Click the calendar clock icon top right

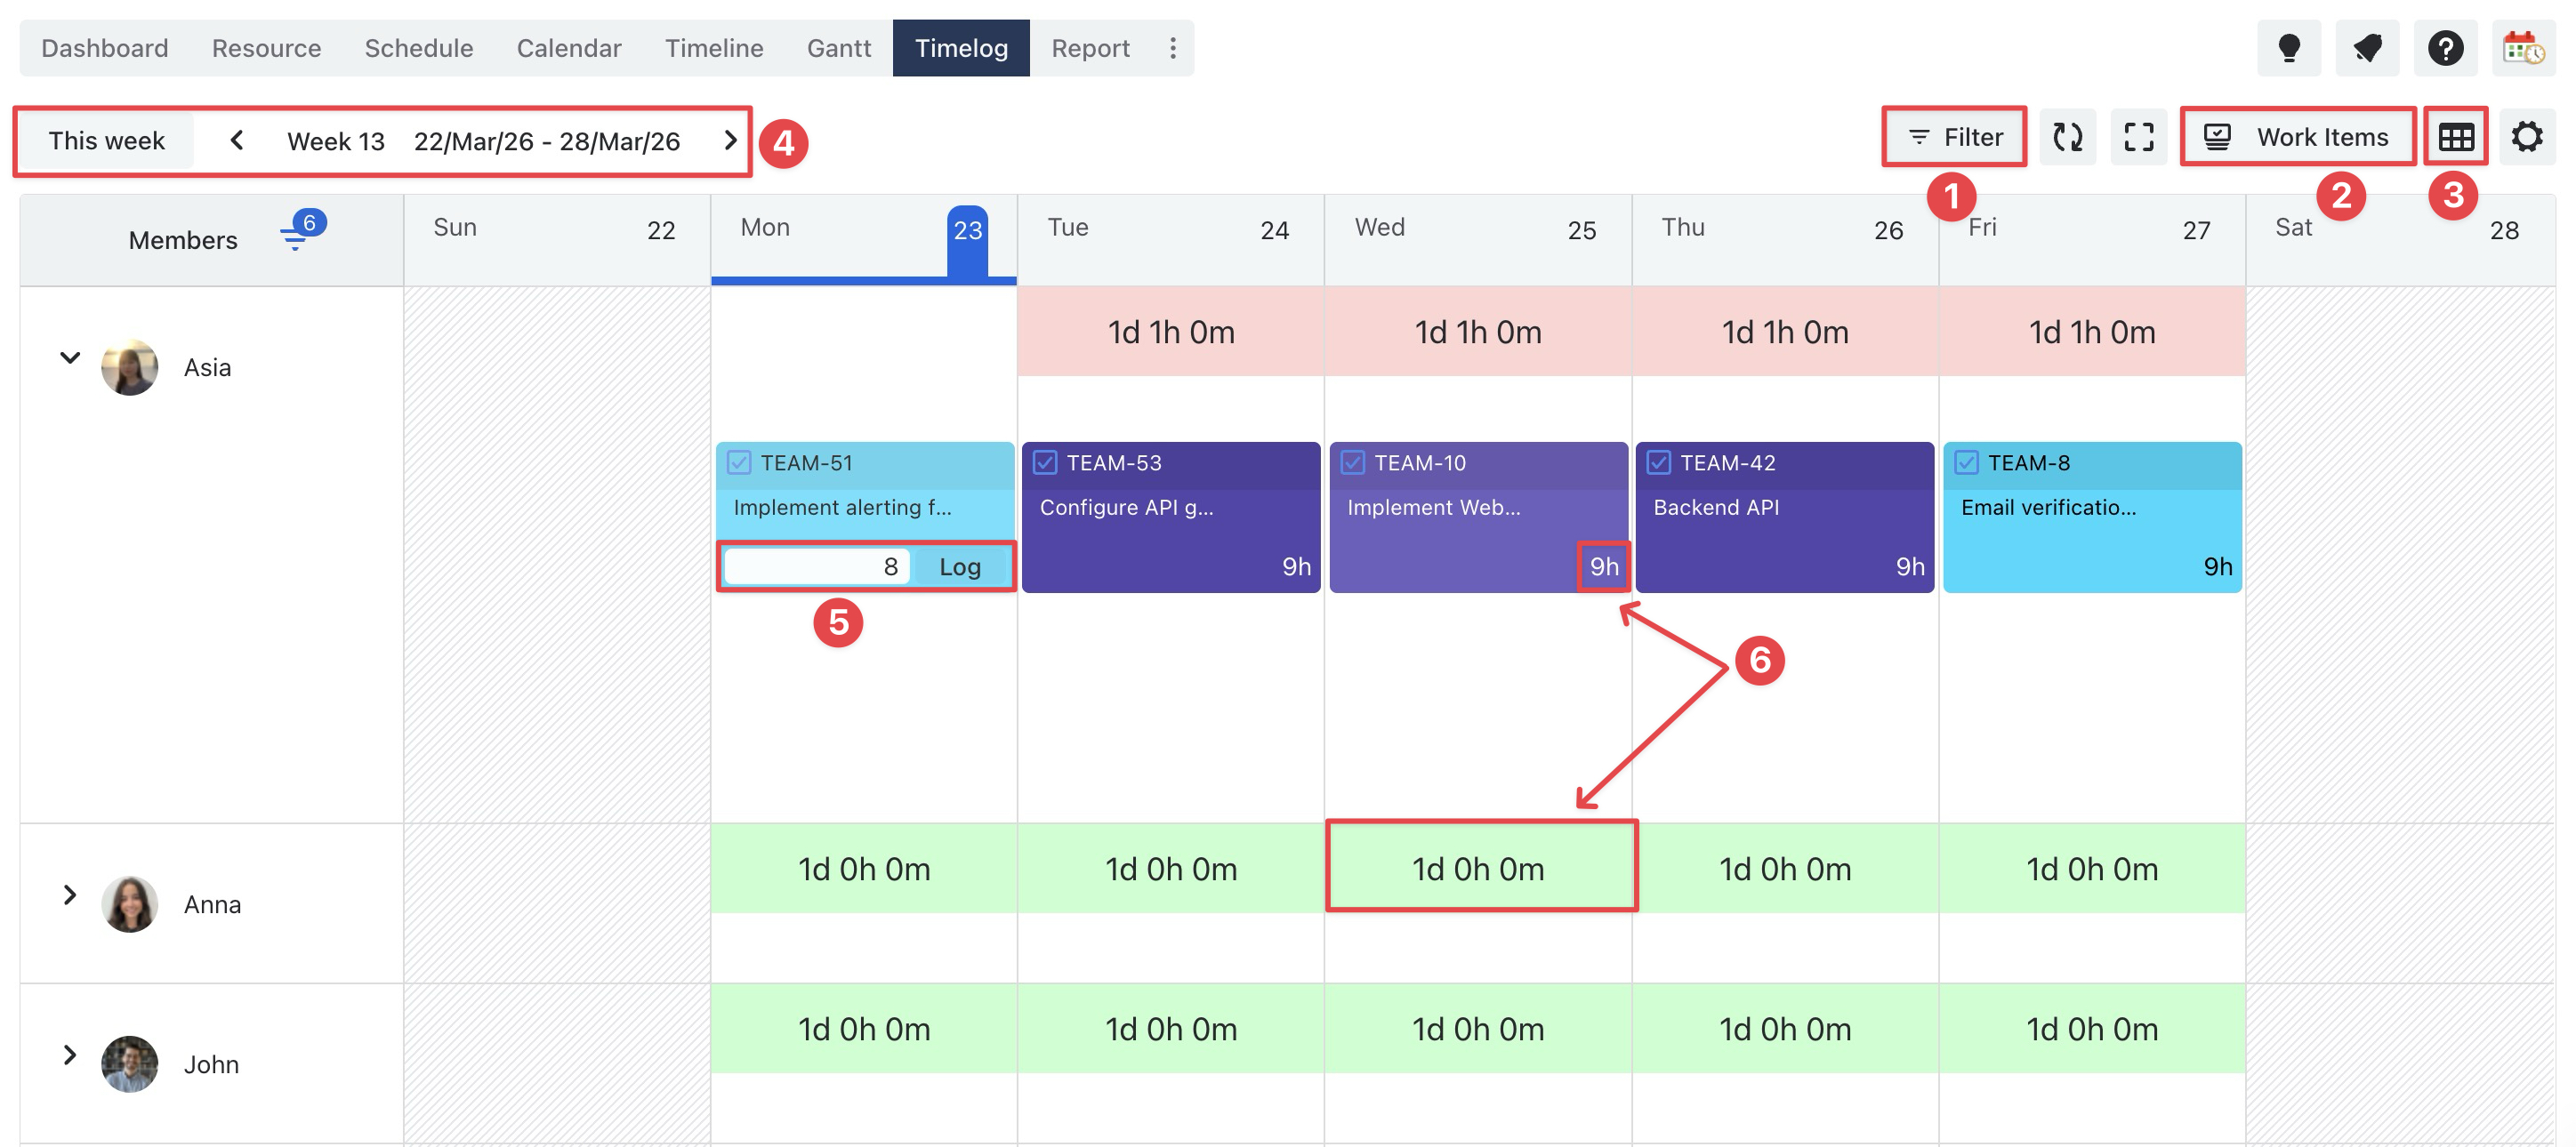(x=2522, y=48)
